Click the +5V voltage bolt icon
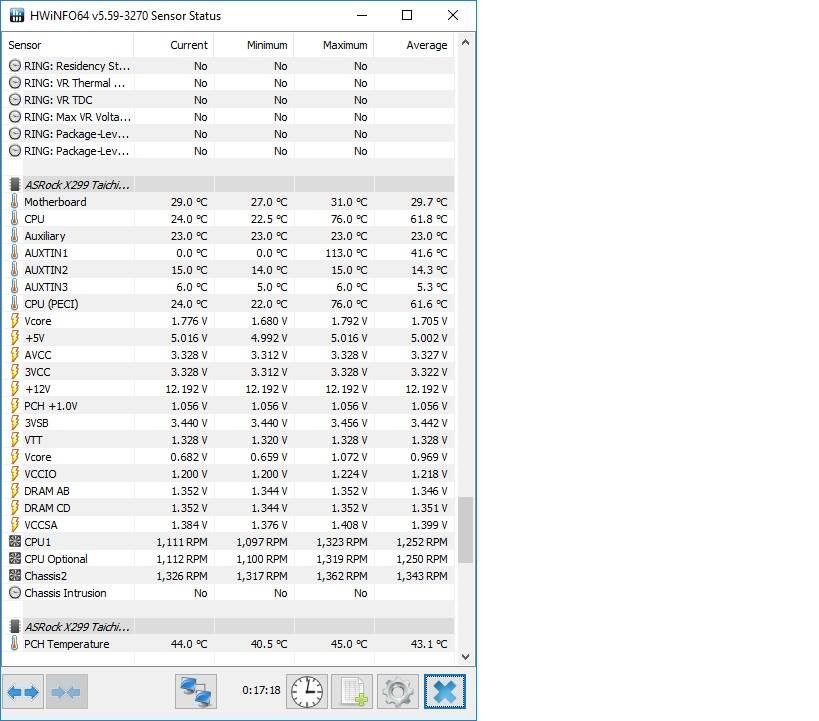This screenshot has width=819, height=721. coord(15,338)
